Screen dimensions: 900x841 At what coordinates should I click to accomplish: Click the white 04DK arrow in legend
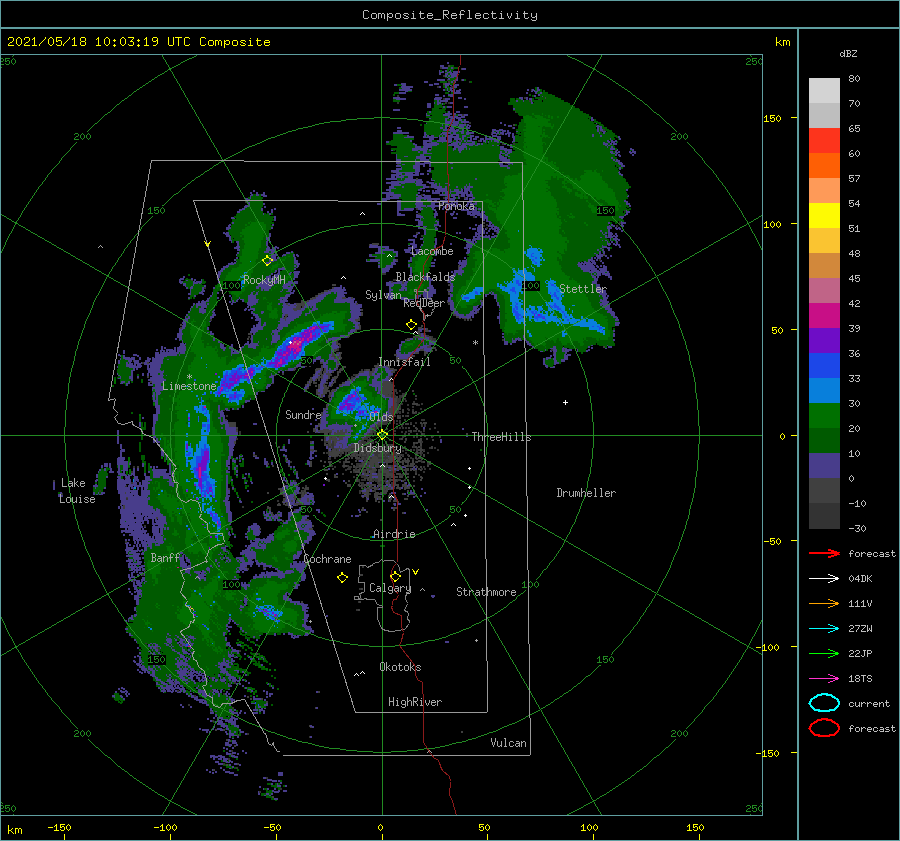[x=824, y=579]
